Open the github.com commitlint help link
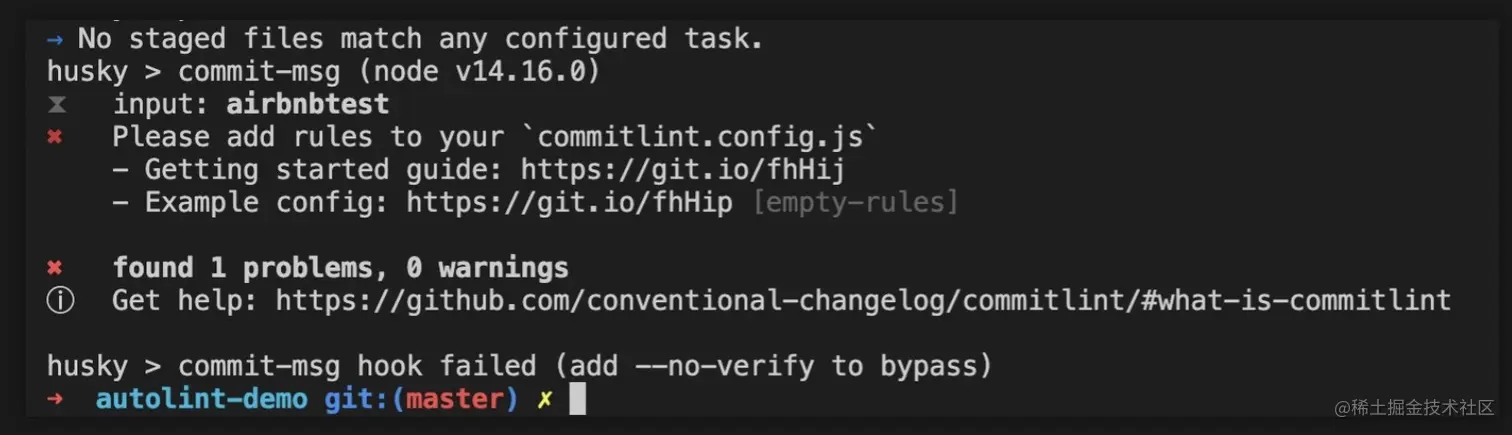This screenshot has width=1512, height=435. tap(863, 301)
